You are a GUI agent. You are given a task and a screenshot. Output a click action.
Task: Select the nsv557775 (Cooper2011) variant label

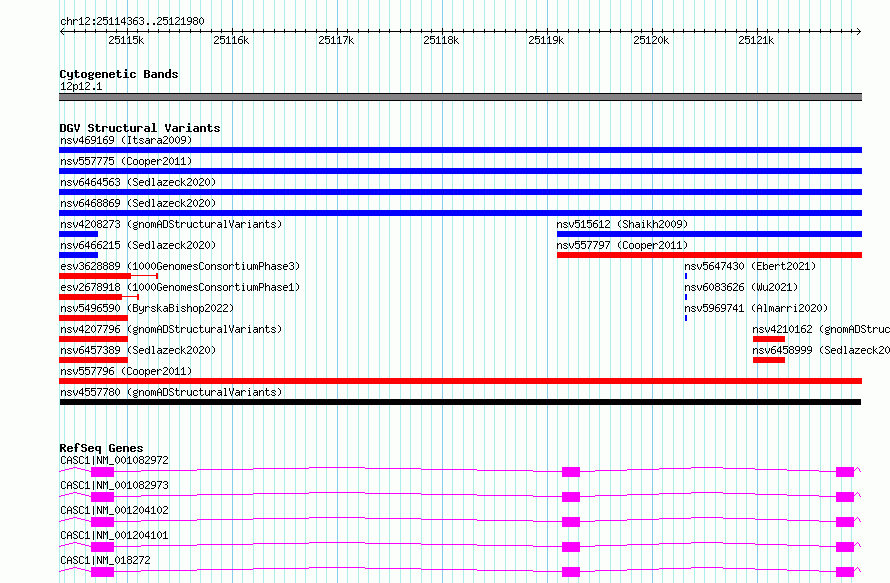click(x=126, y=161)
